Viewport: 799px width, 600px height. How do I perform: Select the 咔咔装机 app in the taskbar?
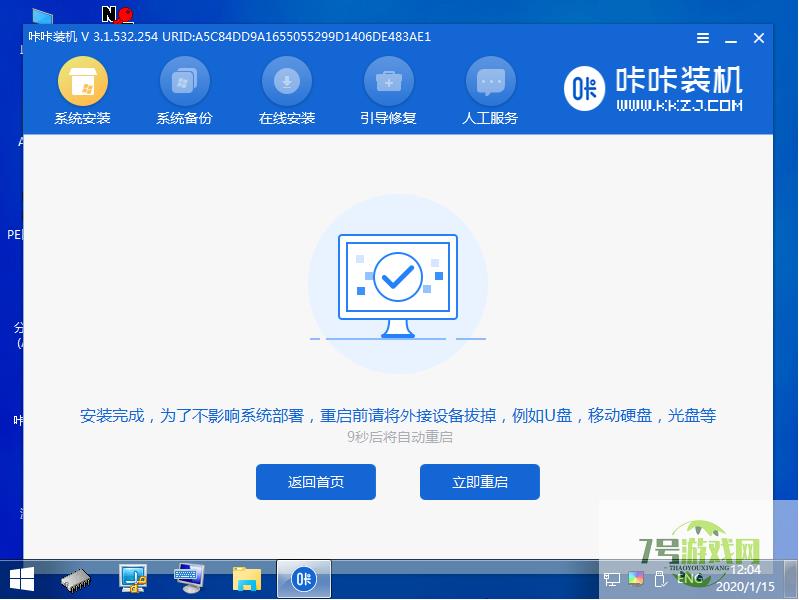click(304, 579)
